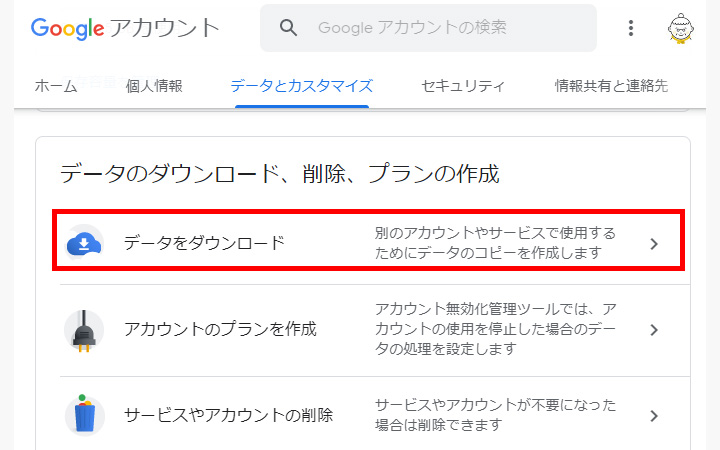Click the 別のアカウントやサービスで使用する description text
This screenshot has height=450, width=720.
tap(495, 243)
